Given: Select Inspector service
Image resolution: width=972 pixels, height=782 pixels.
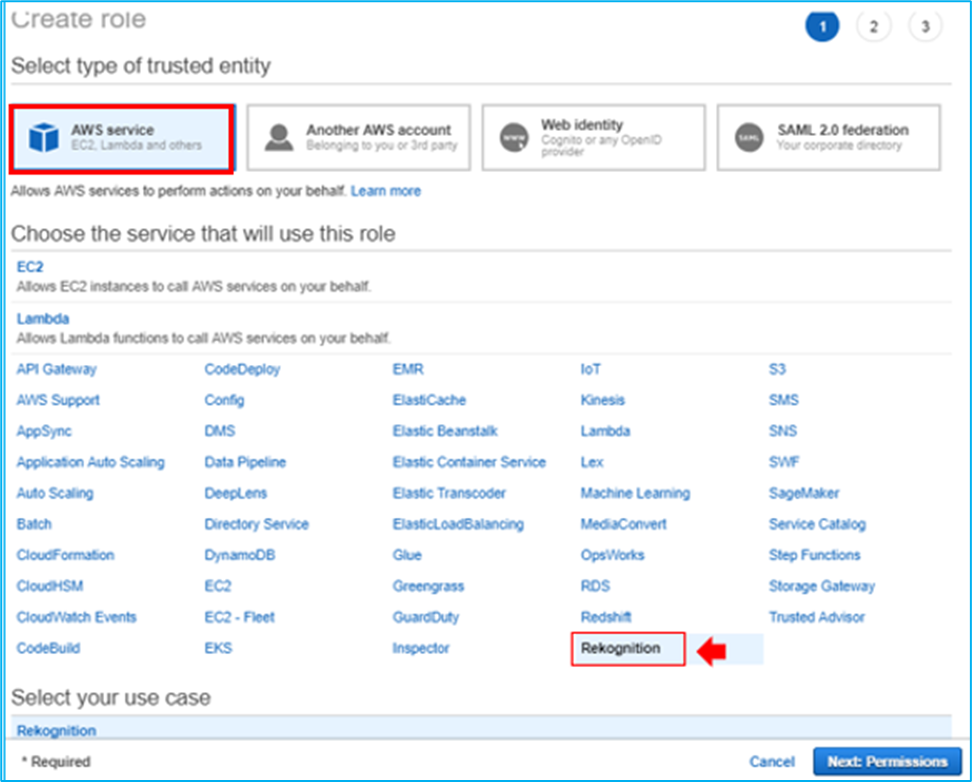Looking at the screenshot, I should pyautogui.click(x=421, y=648).
